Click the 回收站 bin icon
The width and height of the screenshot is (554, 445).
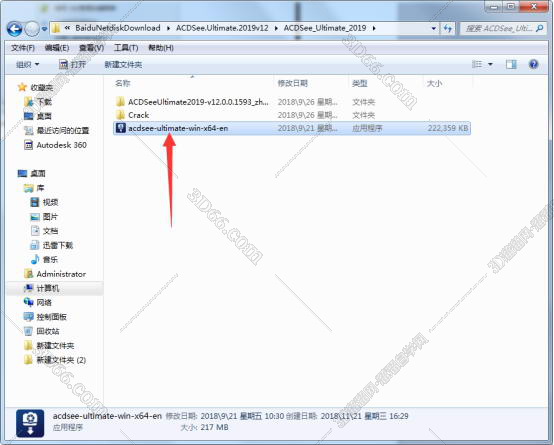[x=28, y=331]
